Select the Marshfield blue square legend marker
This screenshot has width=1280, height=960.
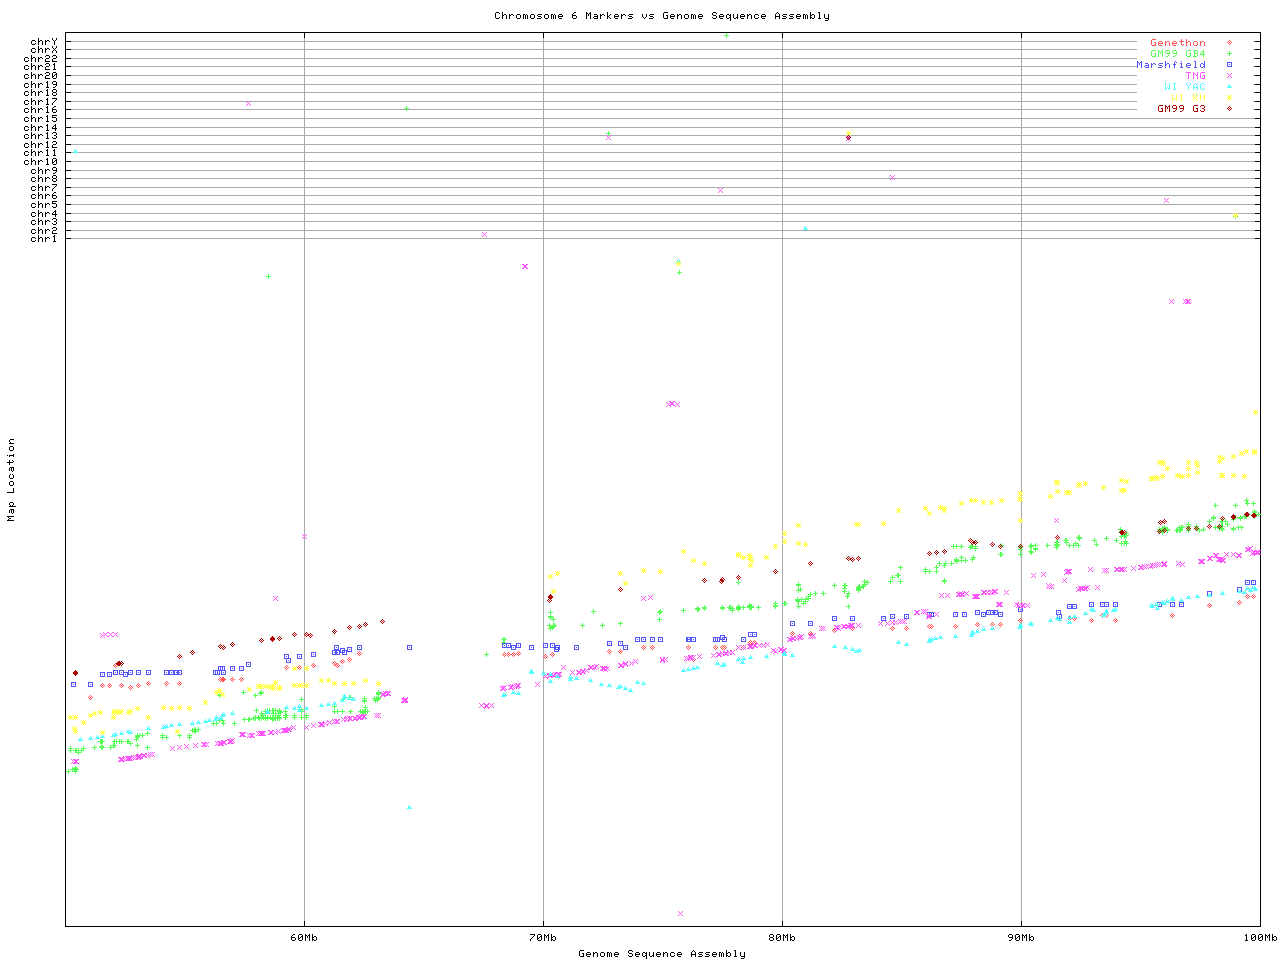point(1229,65)
